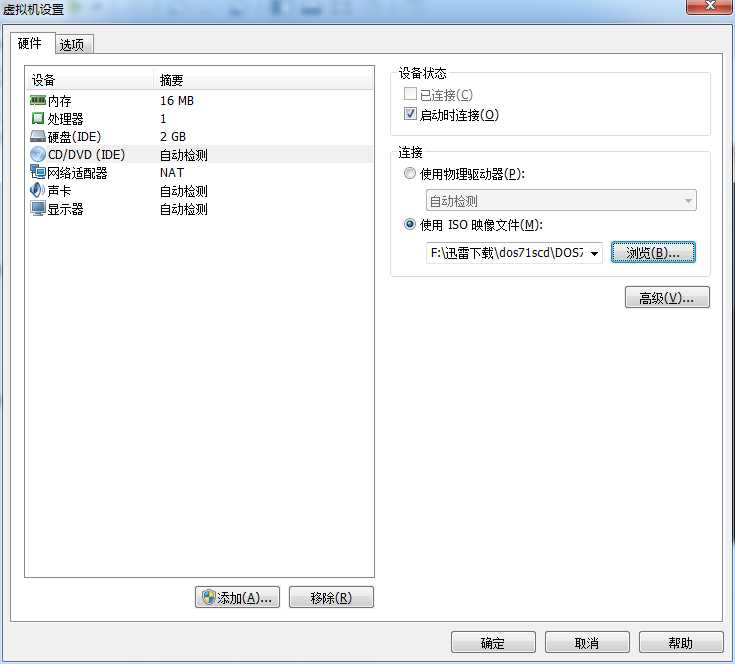Click the hard disk icon beside 硬盘(IDE)
Image resolution: width=735 pixels, height=664 pixels.
pos(38,136)
